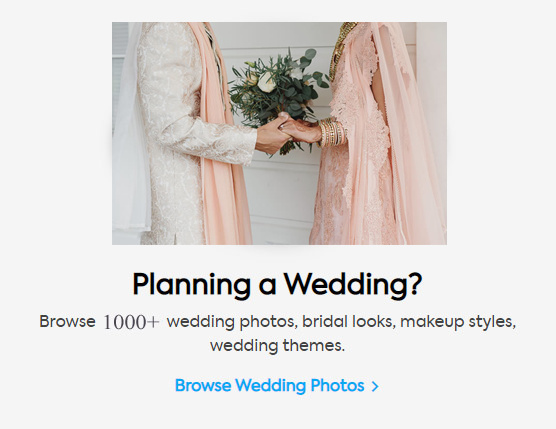Click the white rose in the bouquet
Viewport: 556px width, 429px height.
point(266,82)
